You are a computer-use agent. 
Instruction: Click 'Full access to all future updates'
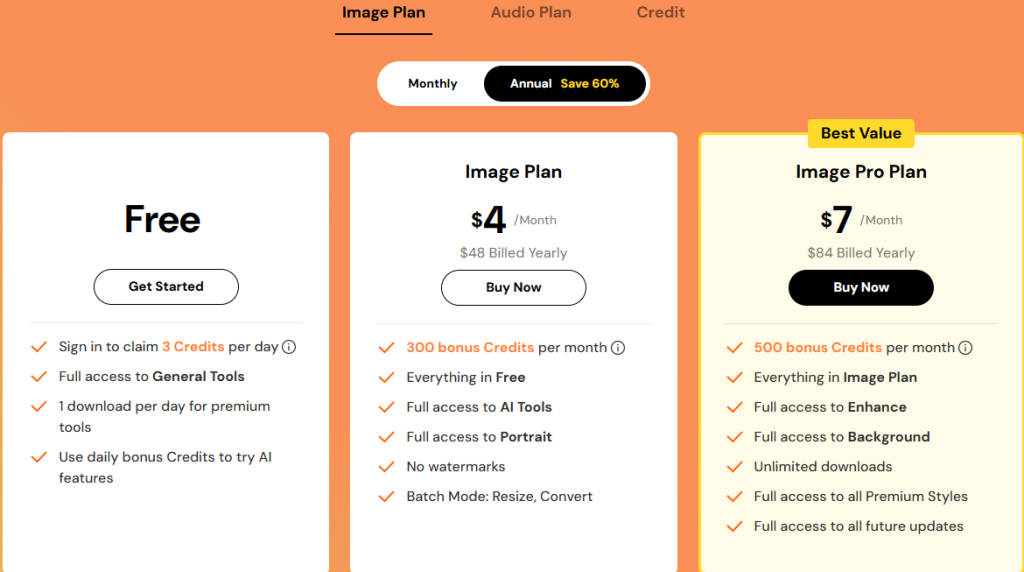(x=859, y=526)
